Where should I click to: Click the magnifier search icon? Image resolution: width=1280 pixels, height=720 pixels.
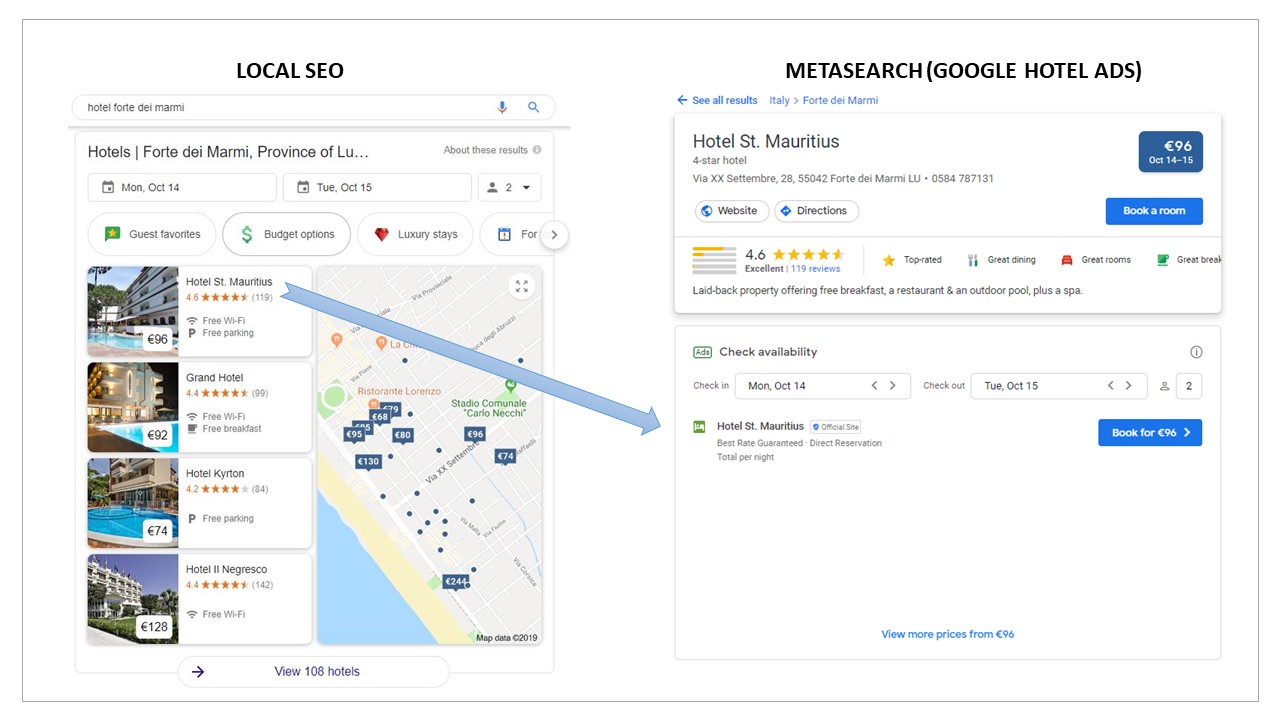[534, 107]
